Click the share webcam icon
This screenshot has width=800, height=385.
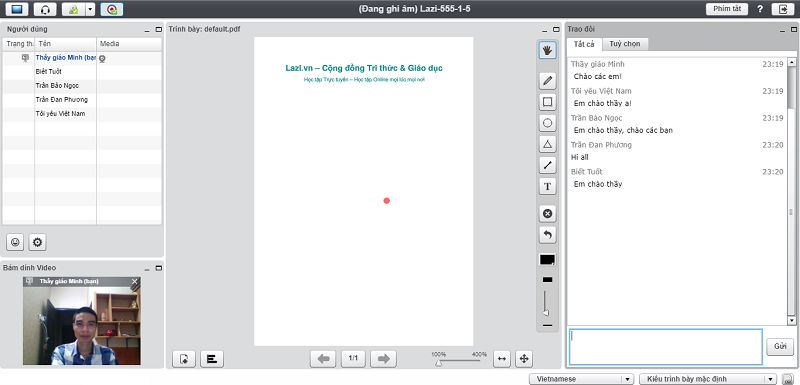pos(73,9)
